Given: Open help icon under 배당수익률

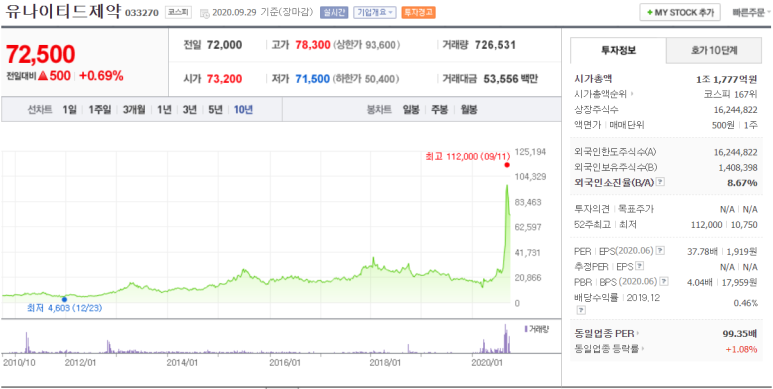Looking at the screenshot, I should [581, 310].
